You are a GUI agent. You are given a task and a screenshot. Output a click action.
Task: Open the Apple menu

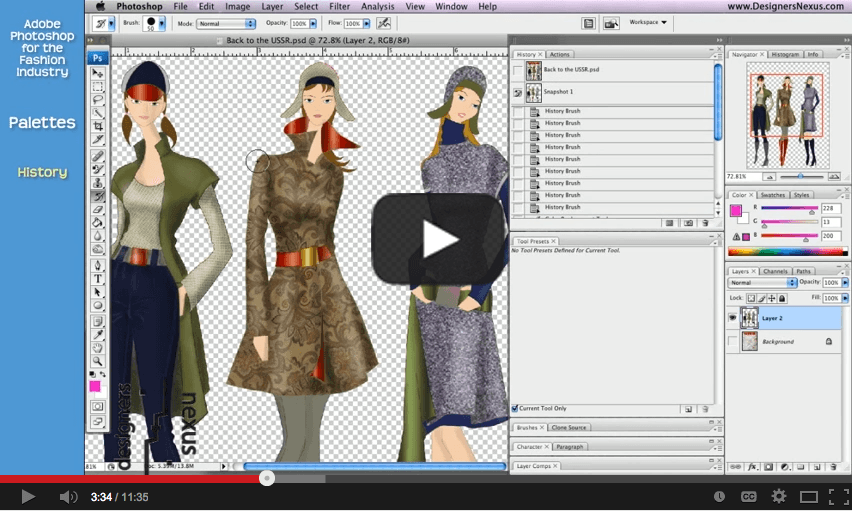100,6
